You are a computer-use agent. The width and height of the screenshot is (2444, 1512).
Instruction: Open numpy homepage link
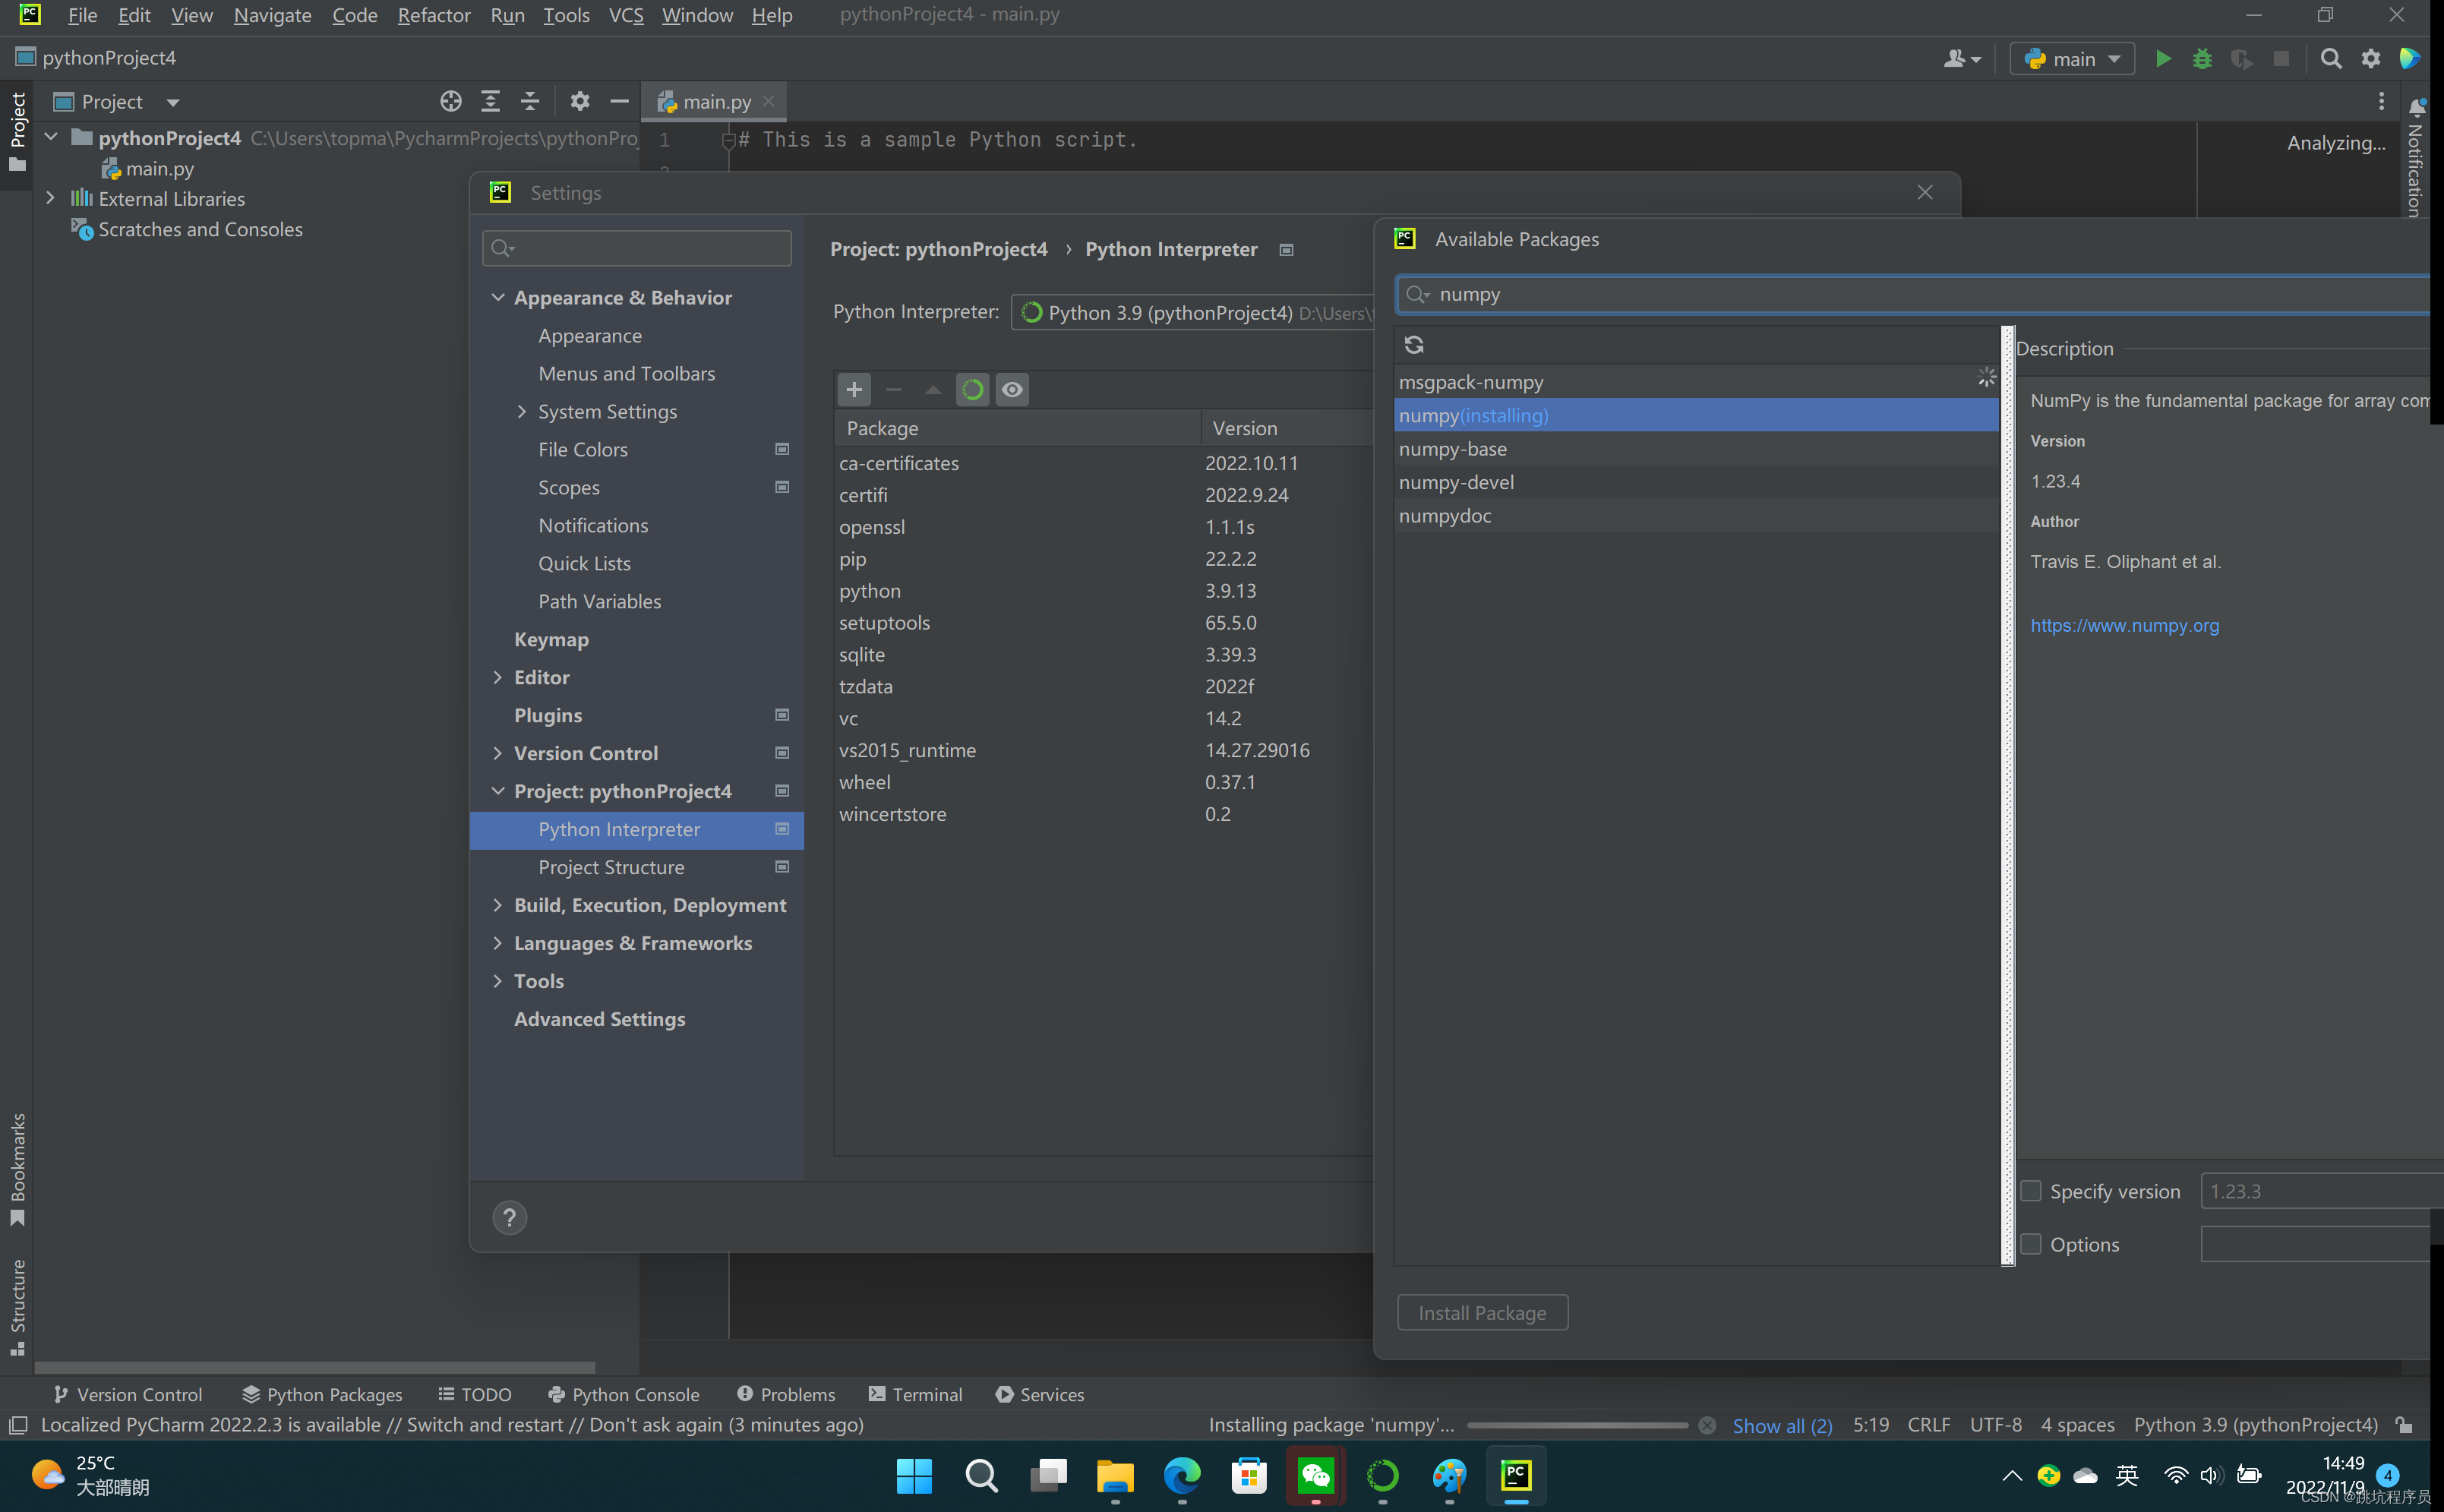point(2124,623)
